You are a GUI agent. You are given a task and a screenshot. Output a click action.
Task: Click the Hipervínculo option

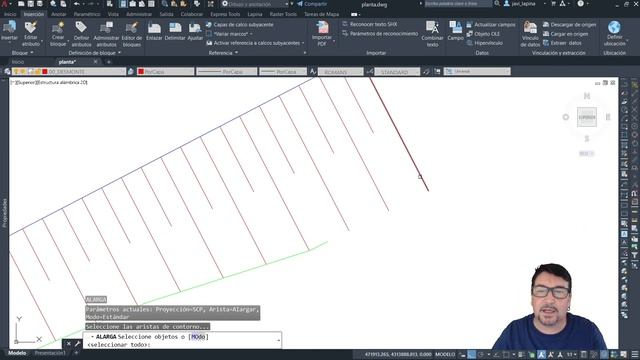click(x=484, y=43)
